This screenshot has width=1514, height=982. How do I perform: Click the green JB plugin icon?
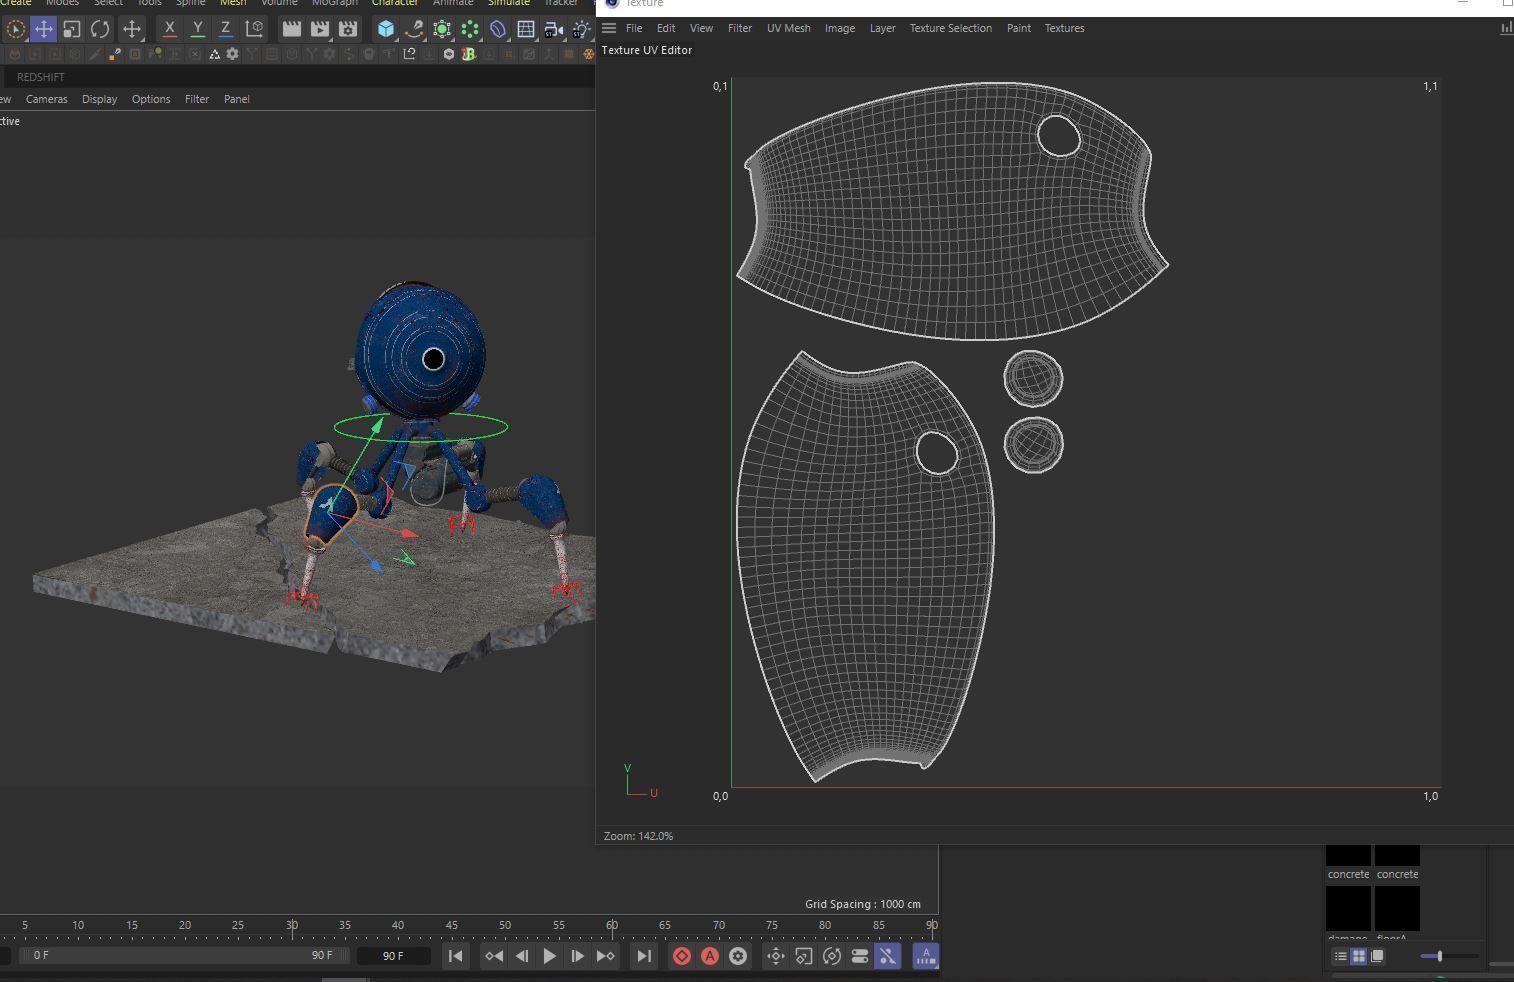pyautogui.click(x=468, y=54)
